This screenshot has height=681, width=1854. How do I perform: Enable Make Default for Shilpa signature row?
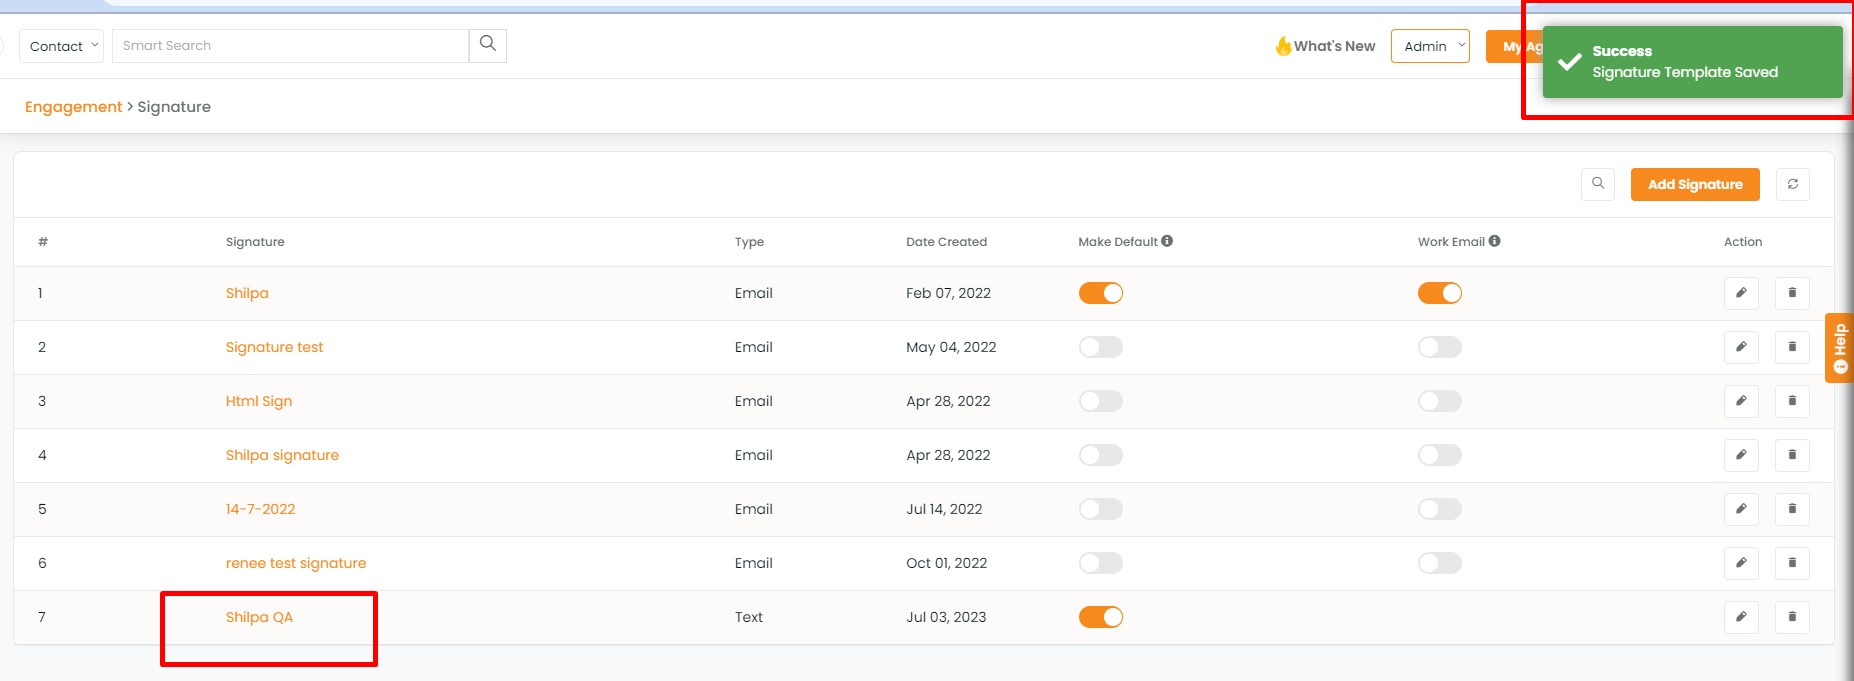pos(1100,455)
